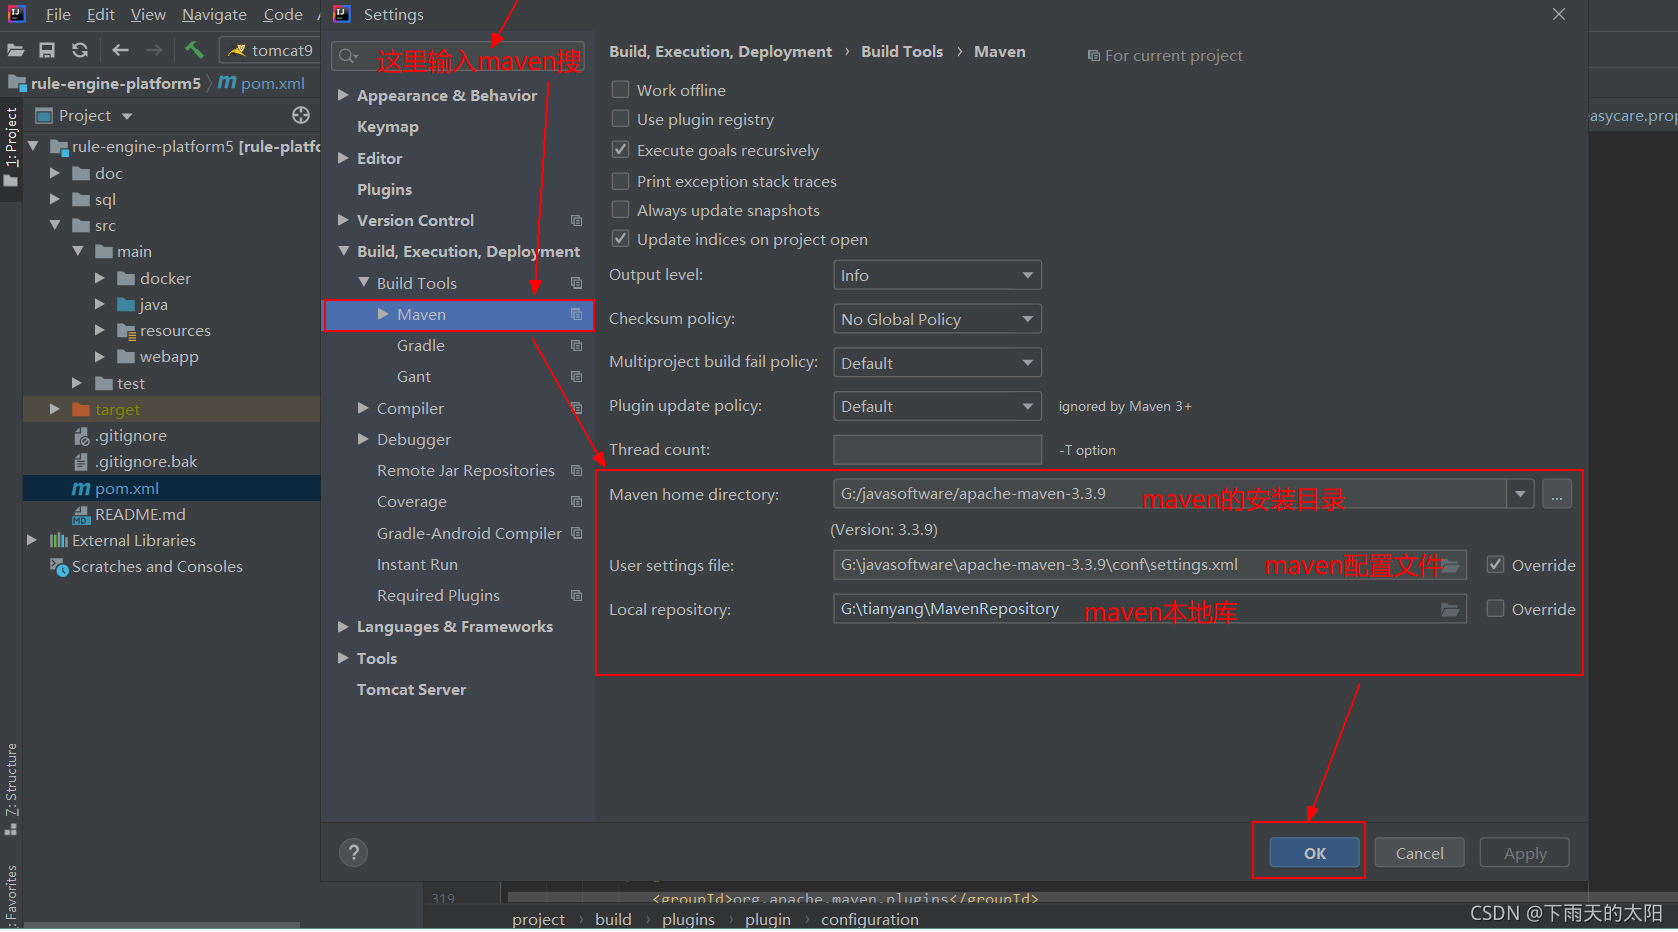Viewport: 1678px width, 932px height.
Task: Open the Checksum policy dropdown
Action: (x=937, y=319)
